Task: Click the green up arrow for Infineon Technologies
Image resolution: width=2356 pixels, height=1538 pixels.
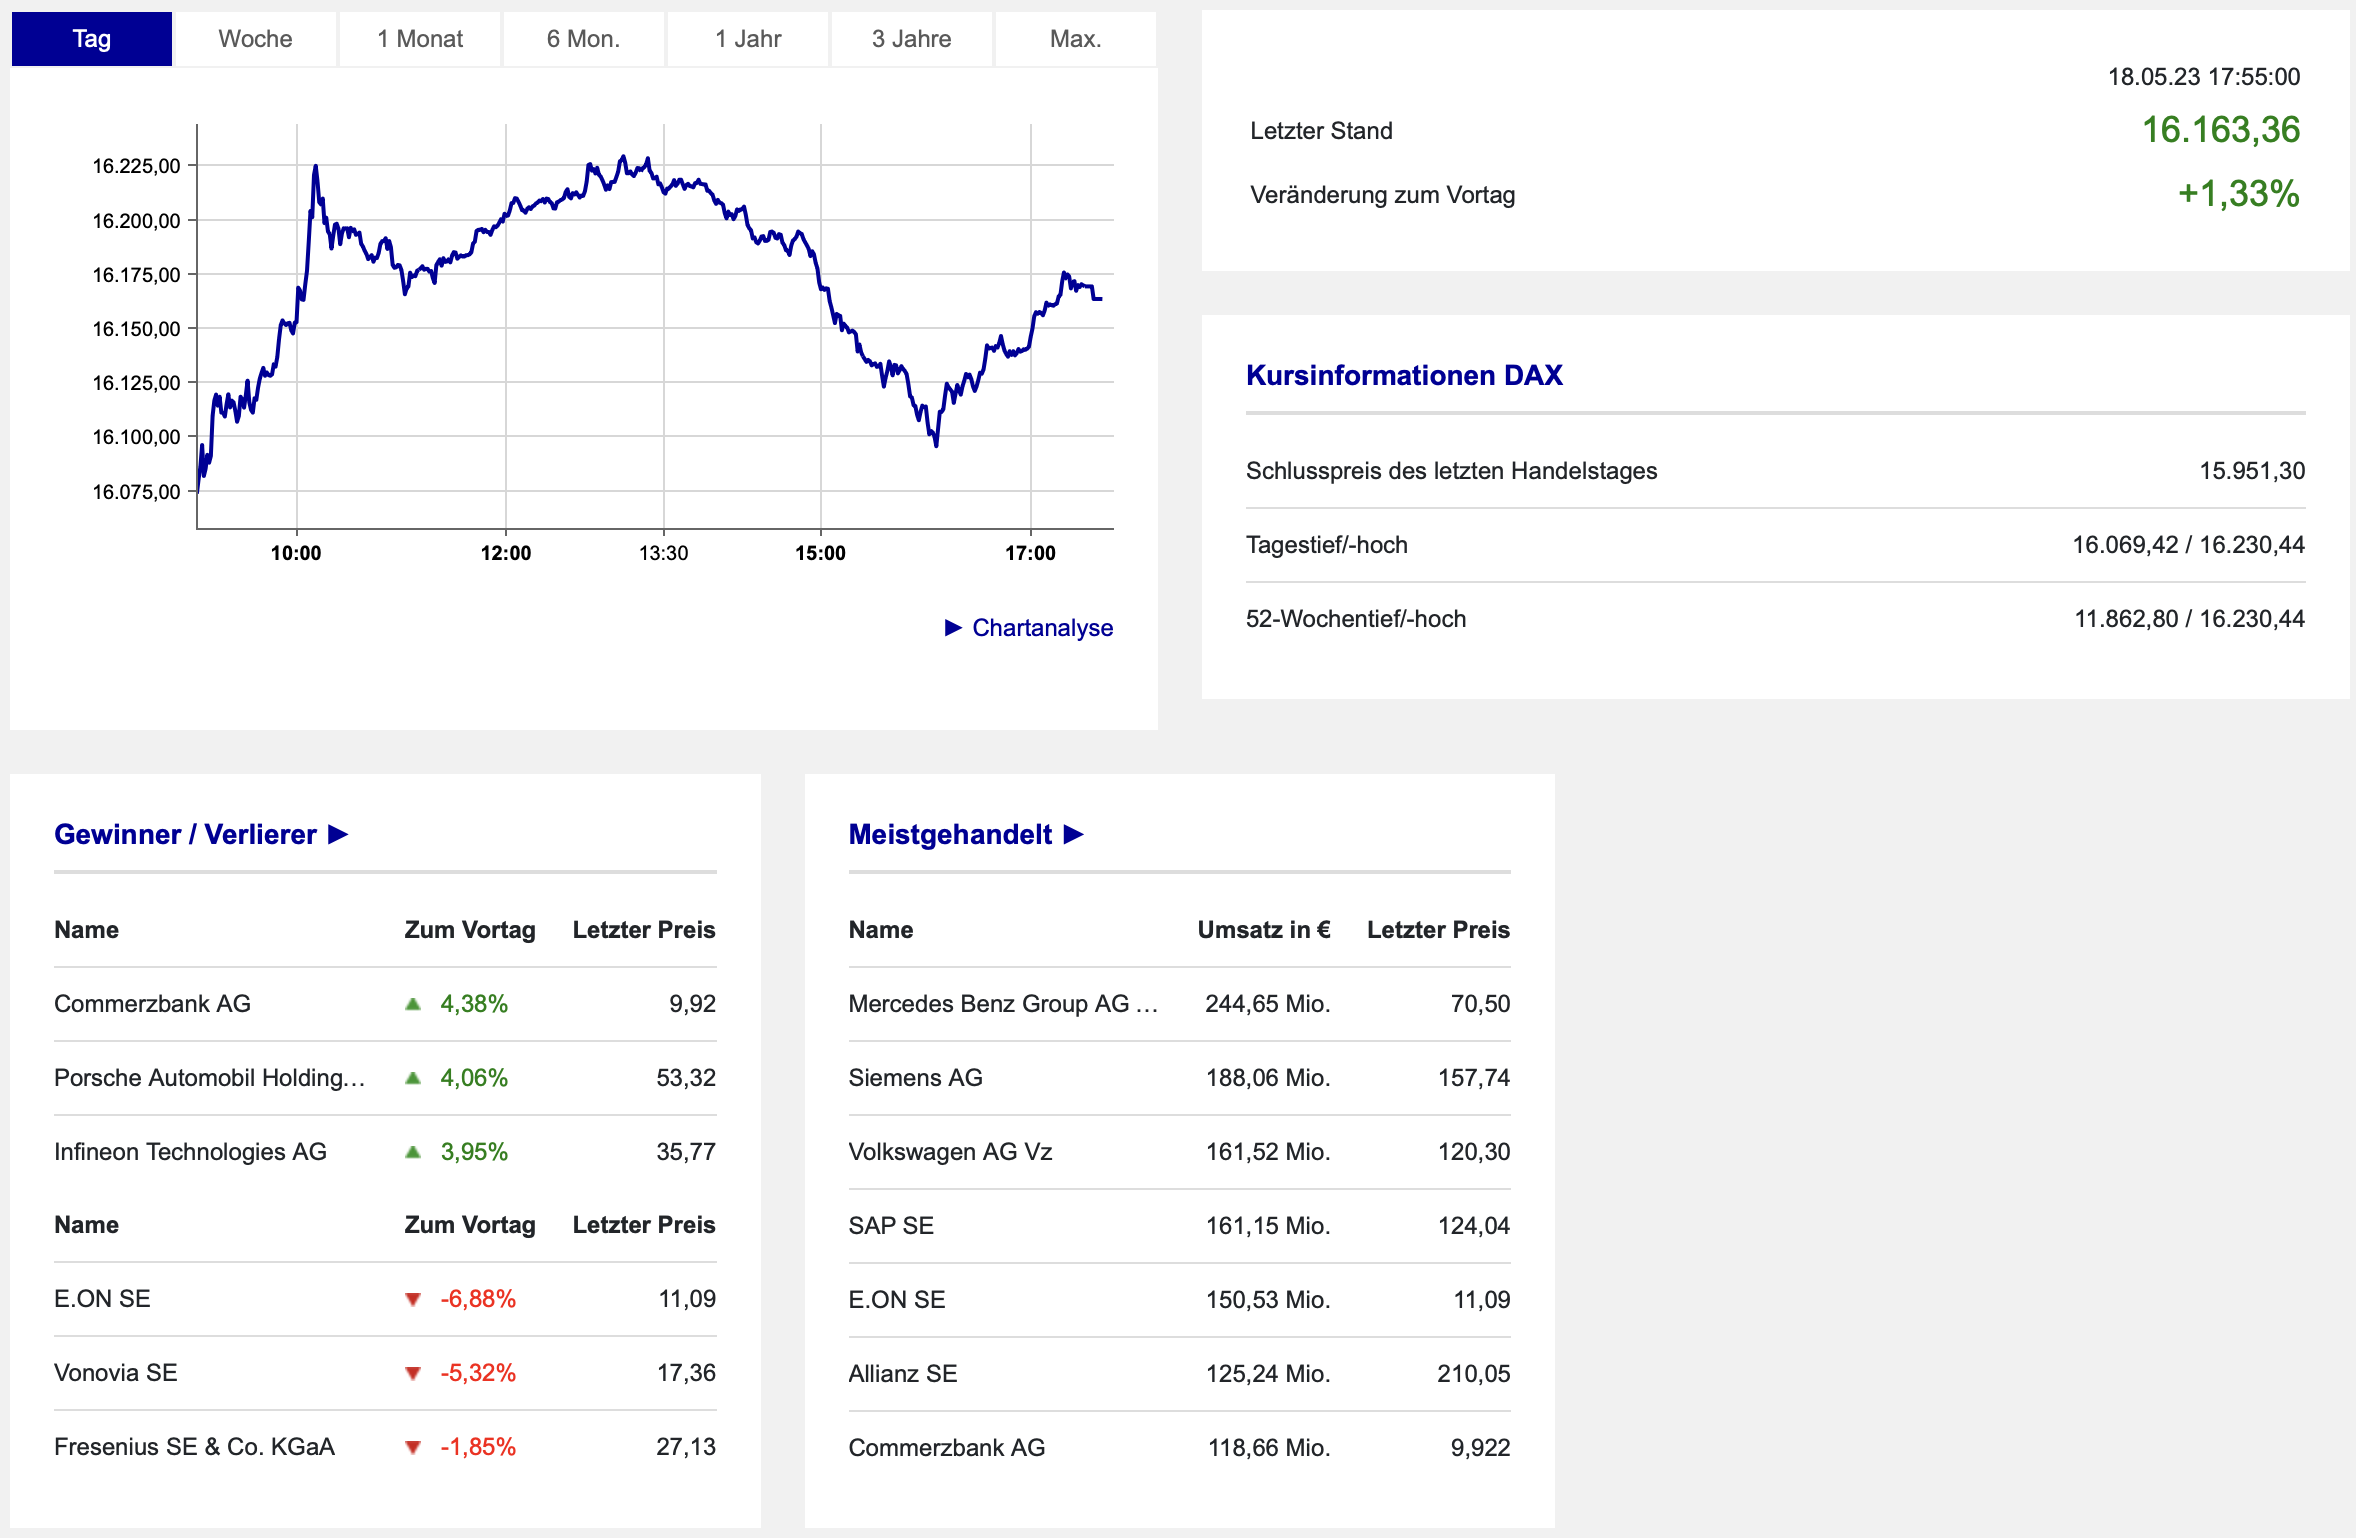Action: pyautogui.click(x=413, y=1152)
